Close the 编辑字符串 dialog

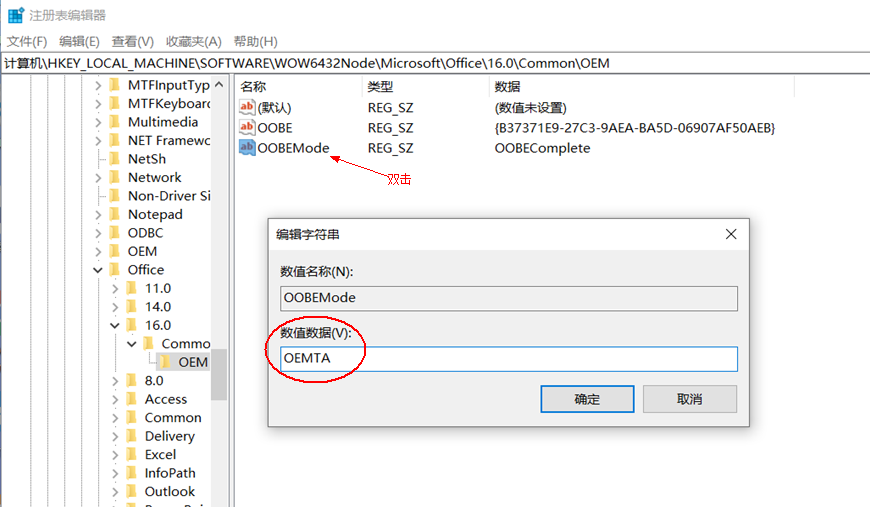(731, 234)
